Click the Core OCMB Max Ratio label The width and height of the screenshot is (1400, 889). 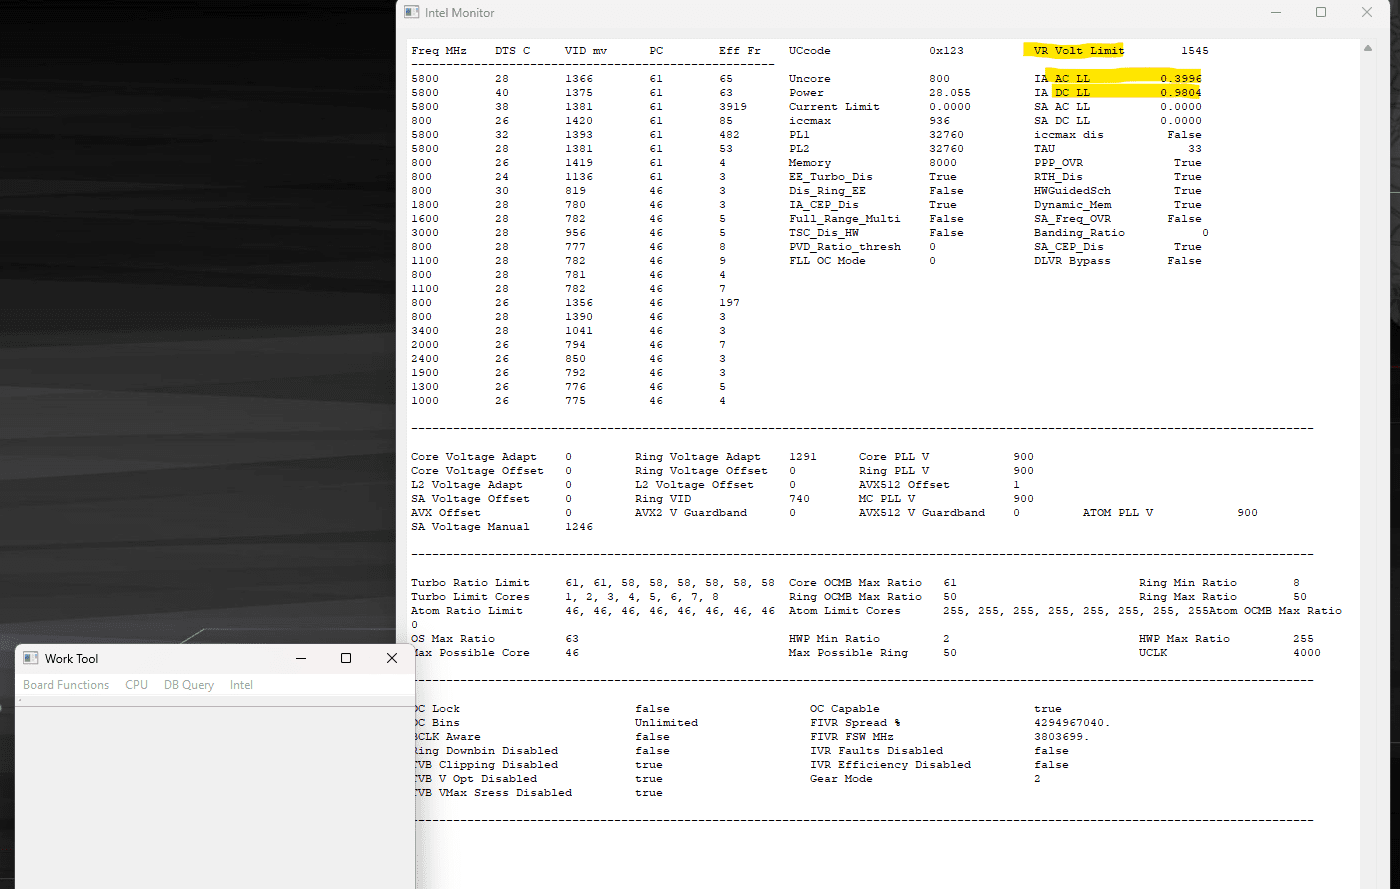click(x=855, y=582)
